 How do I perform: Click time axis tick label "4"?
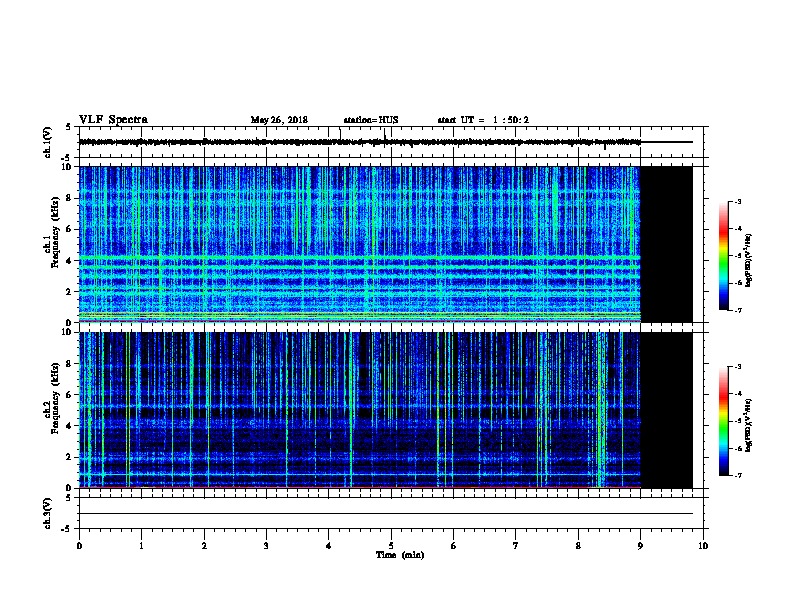pyautogui.click(x=329, y=546)
